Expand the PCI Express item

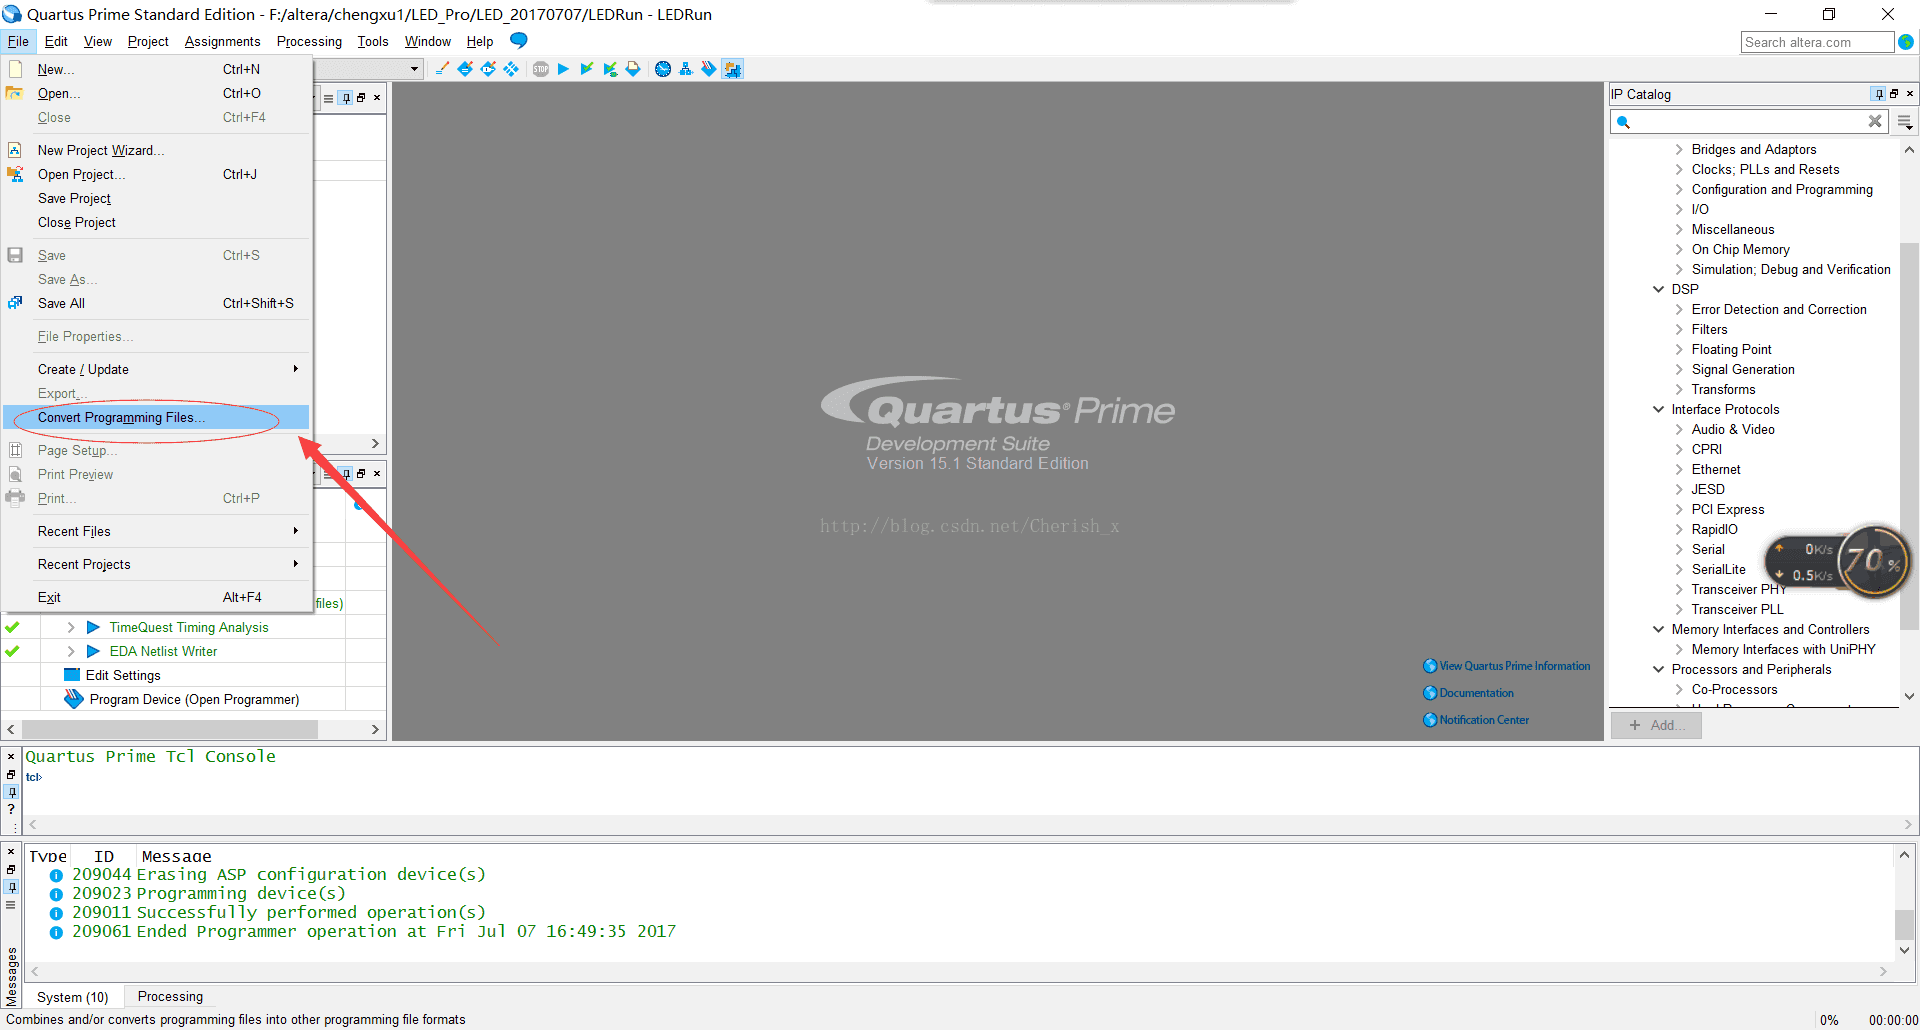[1679, 509]
